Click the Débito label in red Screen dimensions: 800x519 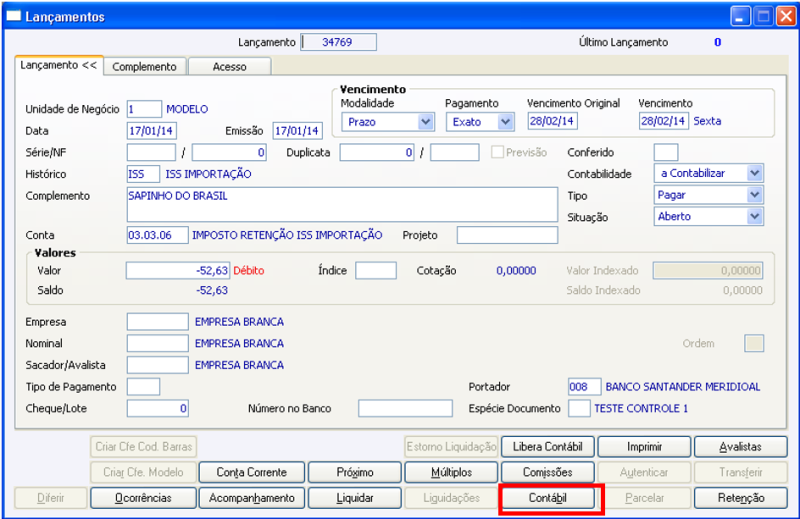[x=249, y=270]
